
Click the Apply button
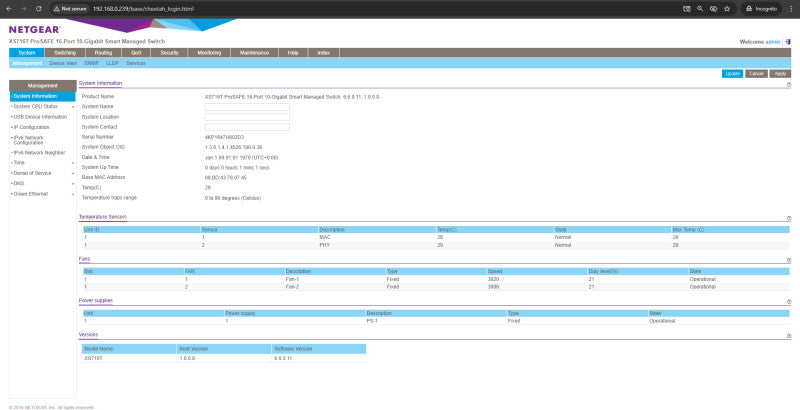click(x=780, y=74)
